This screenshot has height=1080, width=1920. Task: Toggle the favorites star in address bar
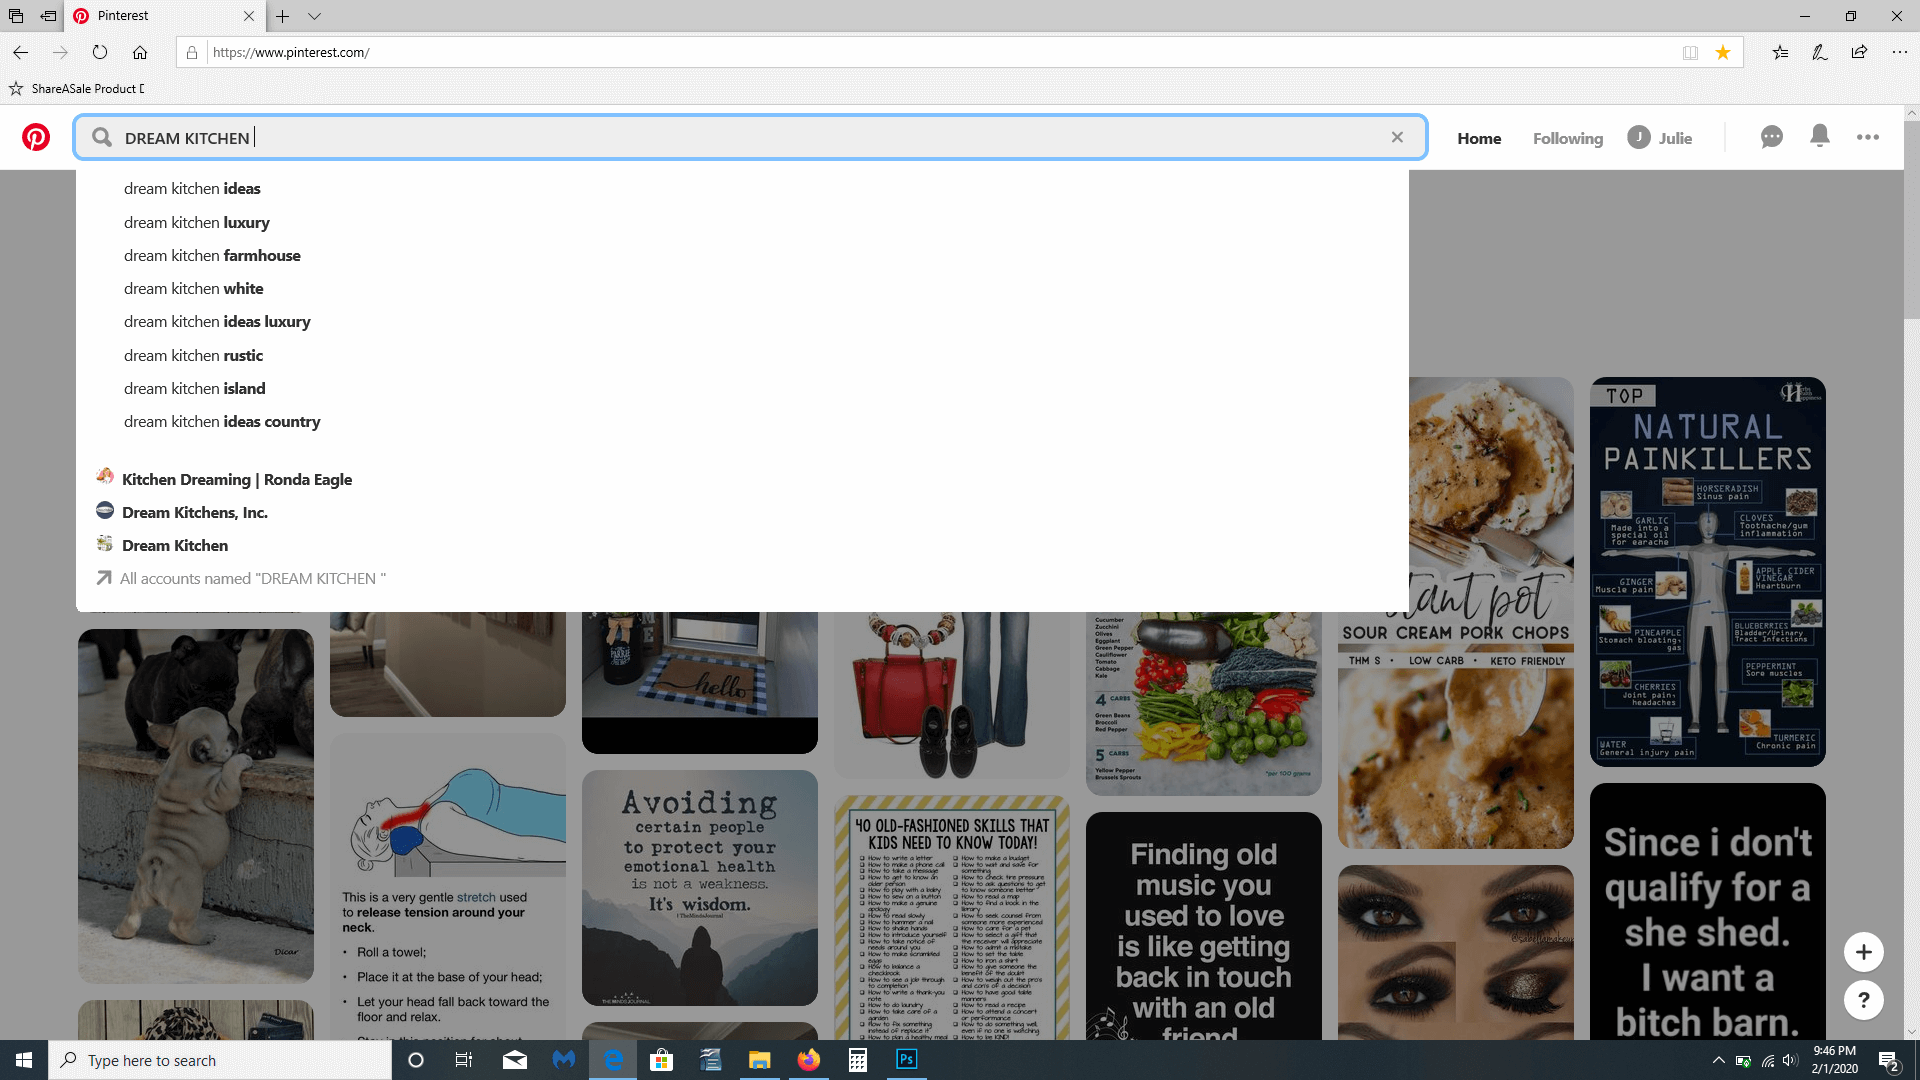coord(1723,52)
